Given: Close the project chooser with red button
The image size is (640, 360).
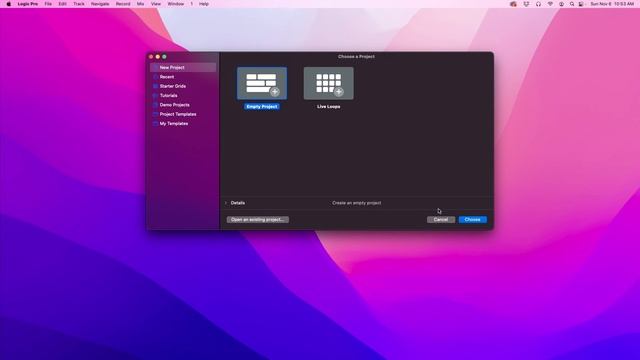Looking at the screenshot, I should click(x=151, y=57).
